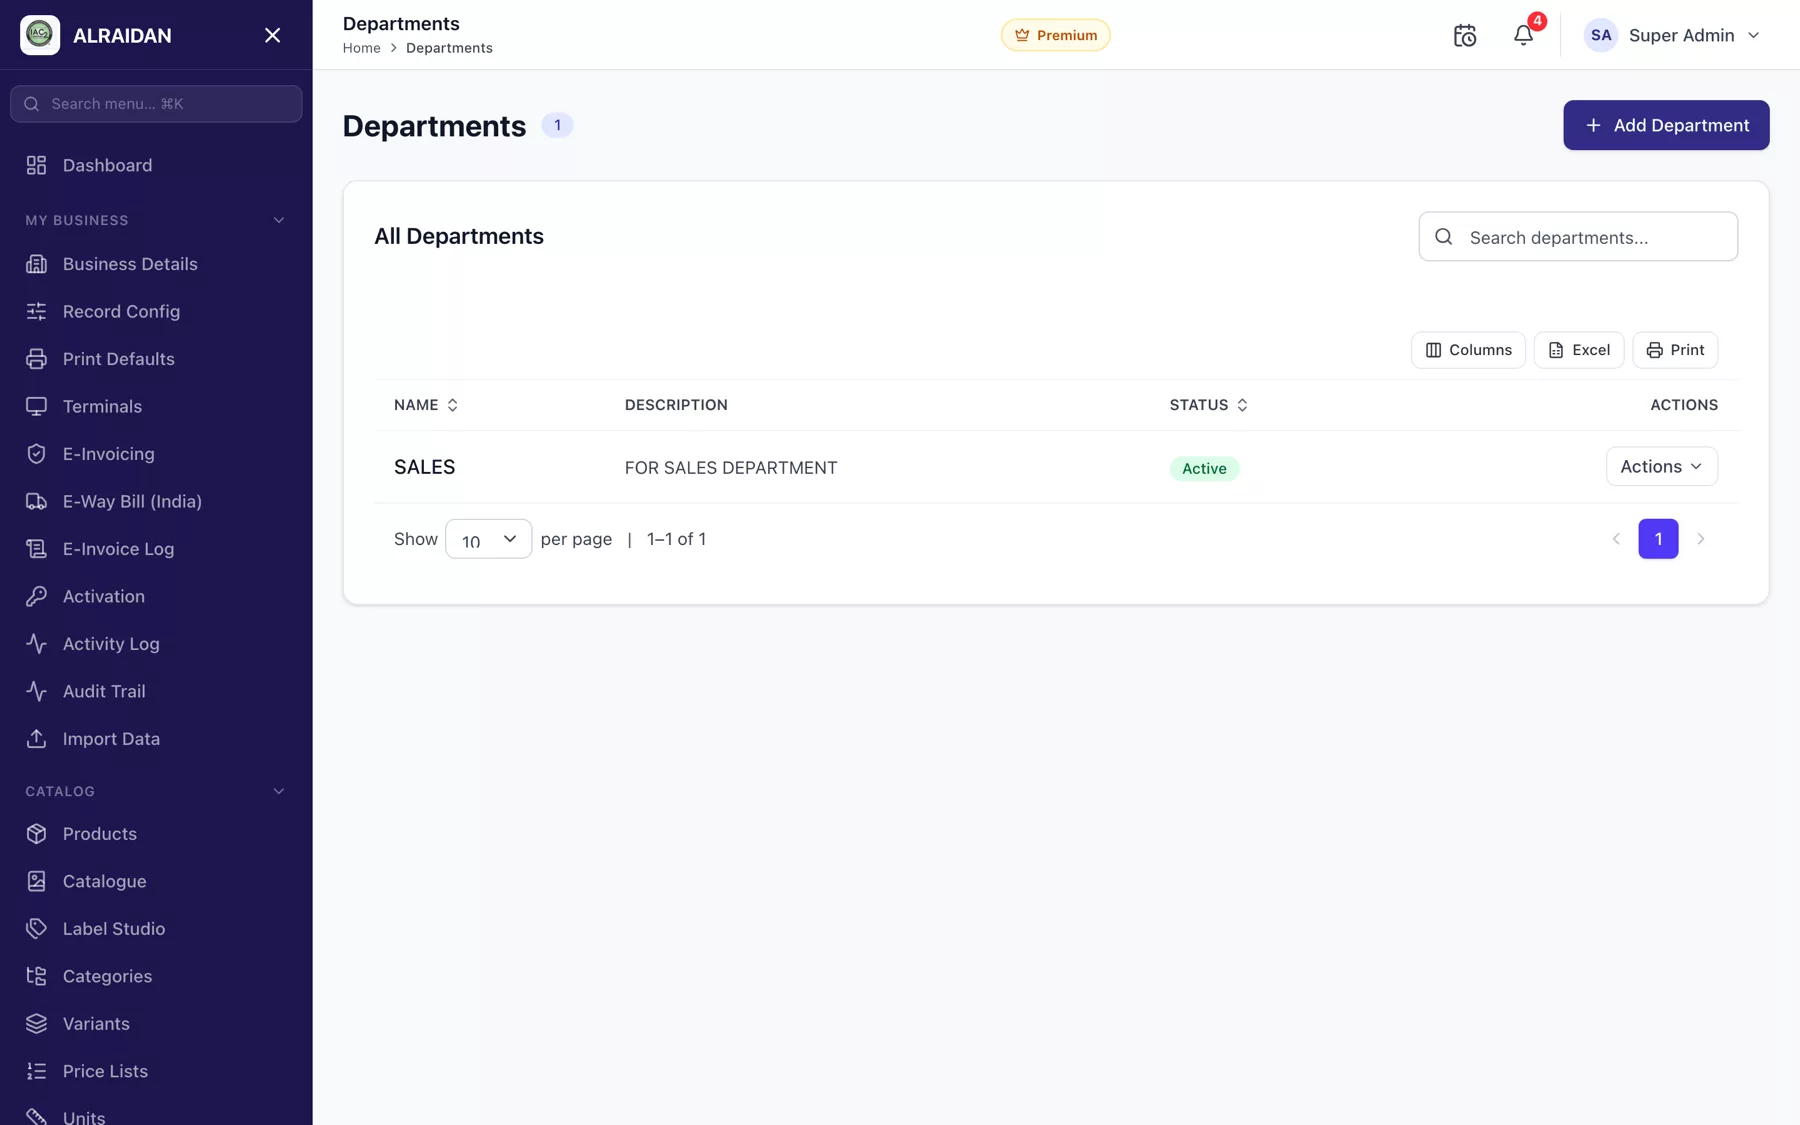Click the Price Lists icon
Screen dimensions: 1800x1125
tap(37, 1071)
